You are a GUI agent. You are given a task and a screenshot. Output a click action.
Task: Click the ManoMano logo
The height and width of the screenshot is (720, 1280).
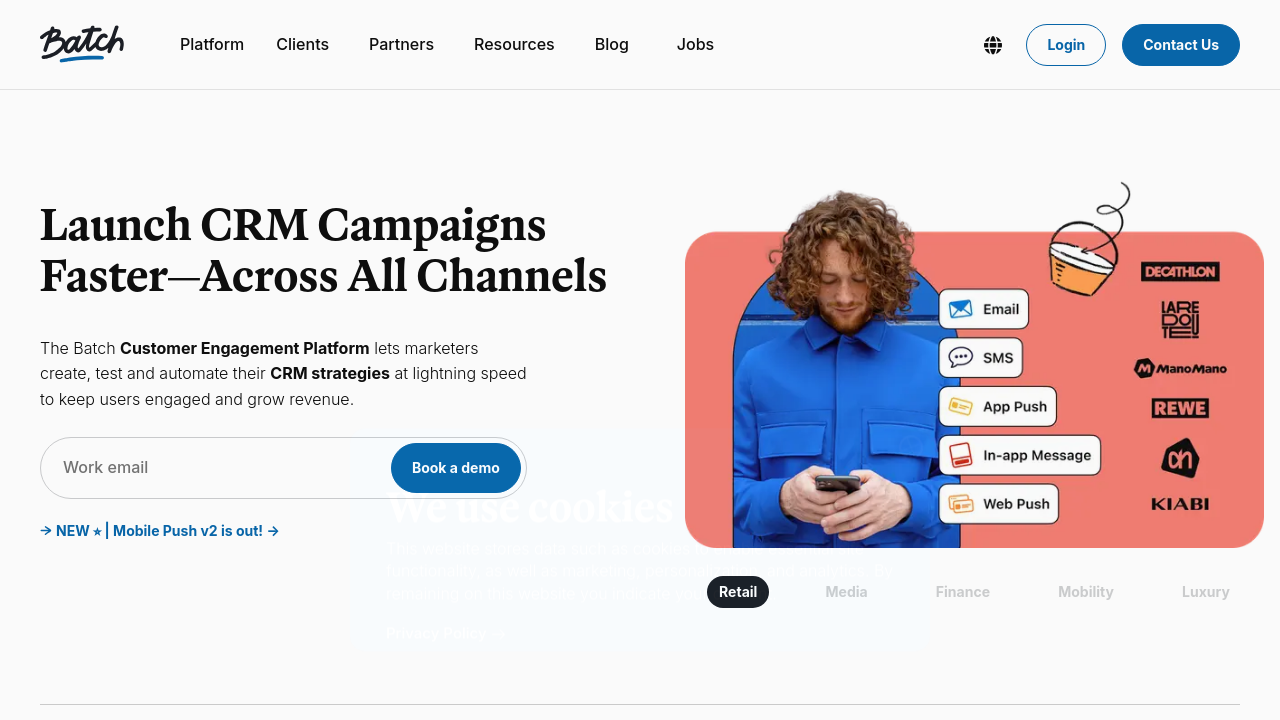tap(1180, 368)
